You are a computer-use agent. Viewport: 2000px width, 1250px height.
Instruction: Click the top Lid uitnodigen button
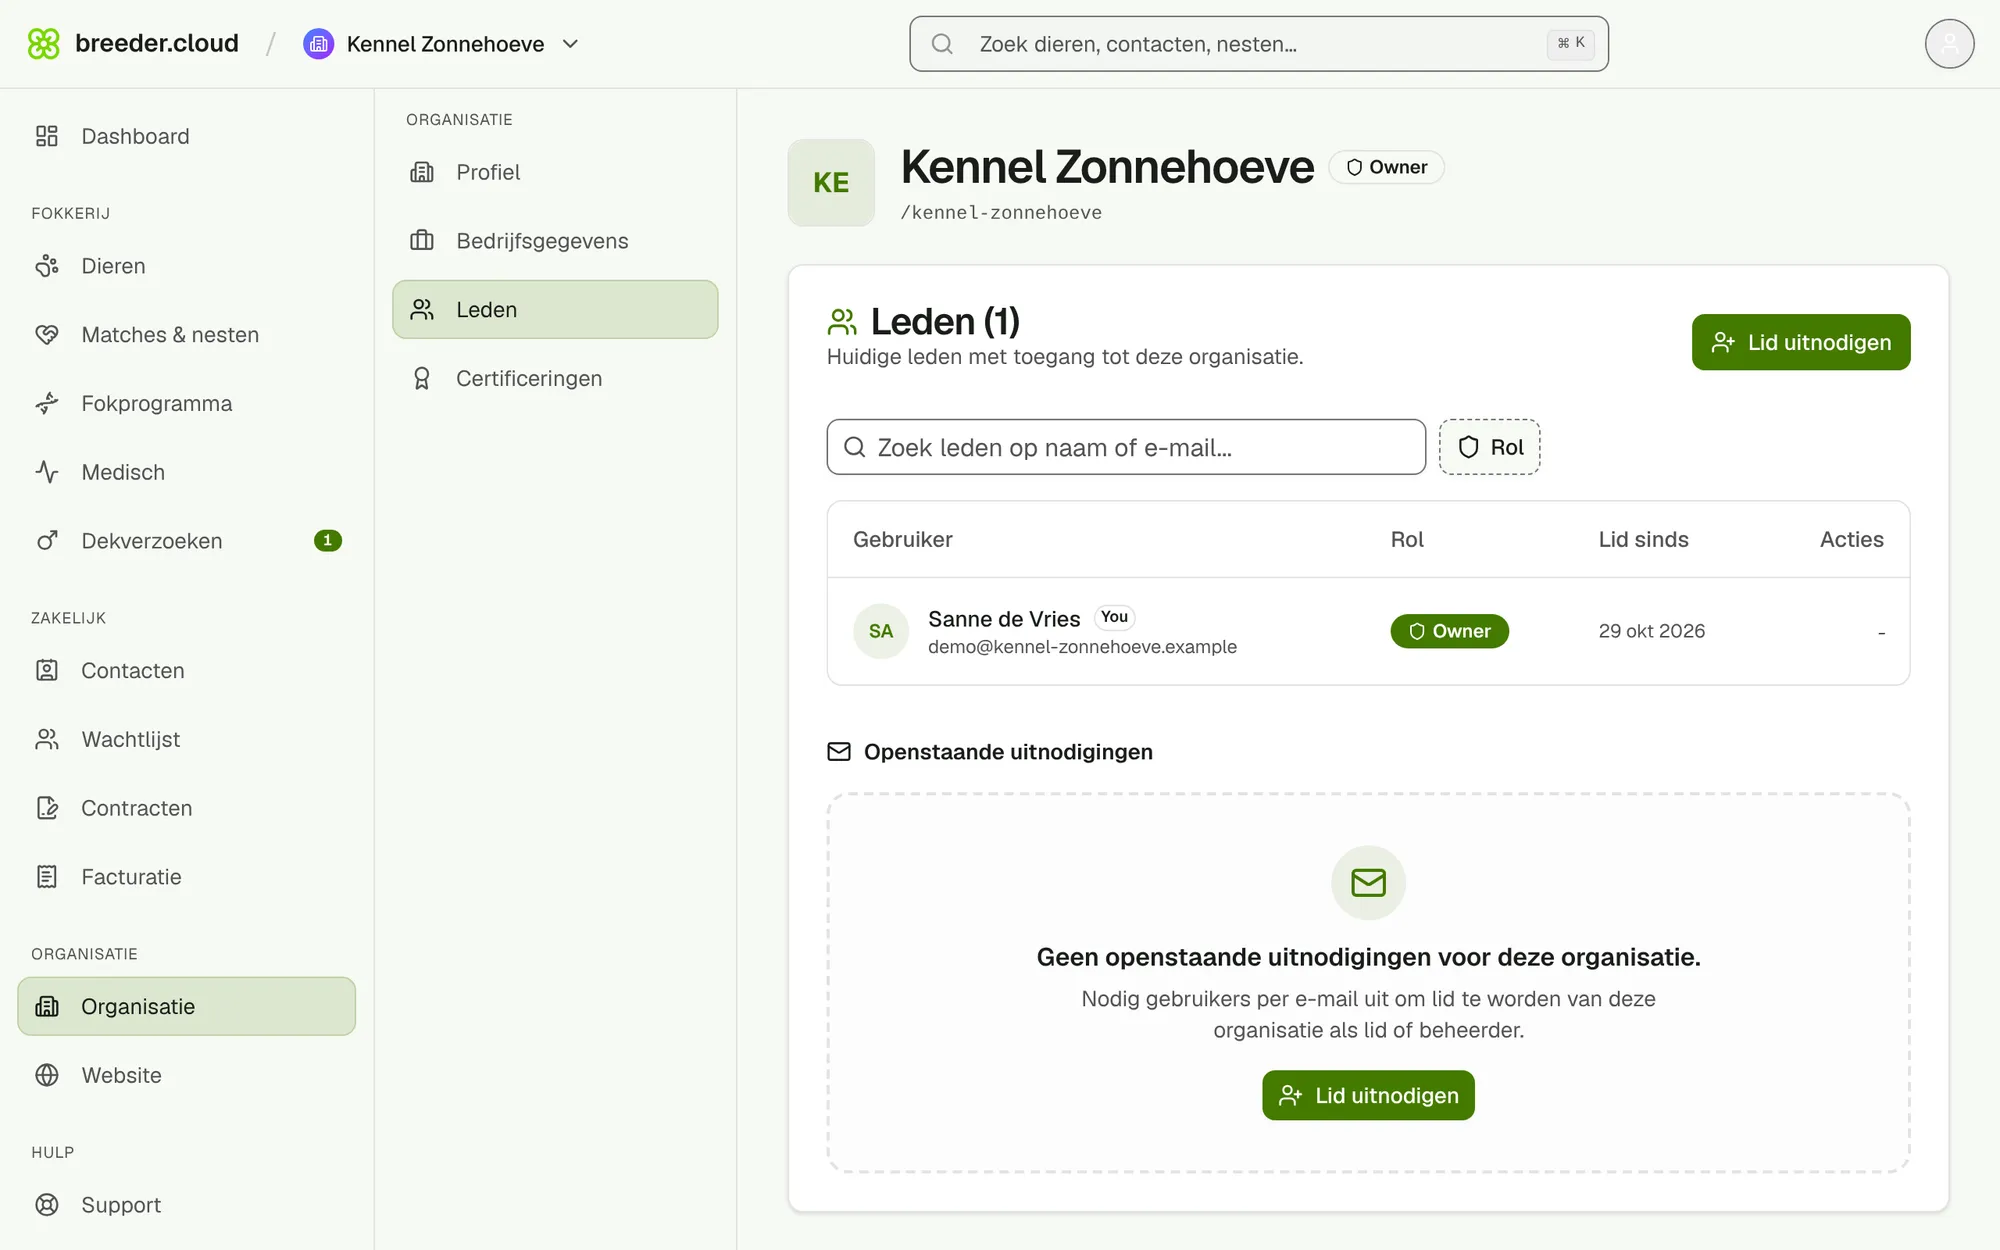coord(1801,342)
